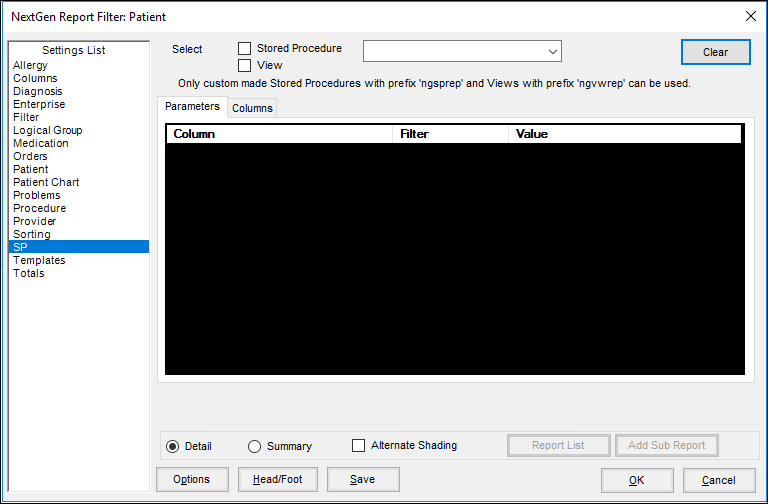Screen dimensions: 768x504
Task: Click the Filter column header
Action: pos(451,134)
